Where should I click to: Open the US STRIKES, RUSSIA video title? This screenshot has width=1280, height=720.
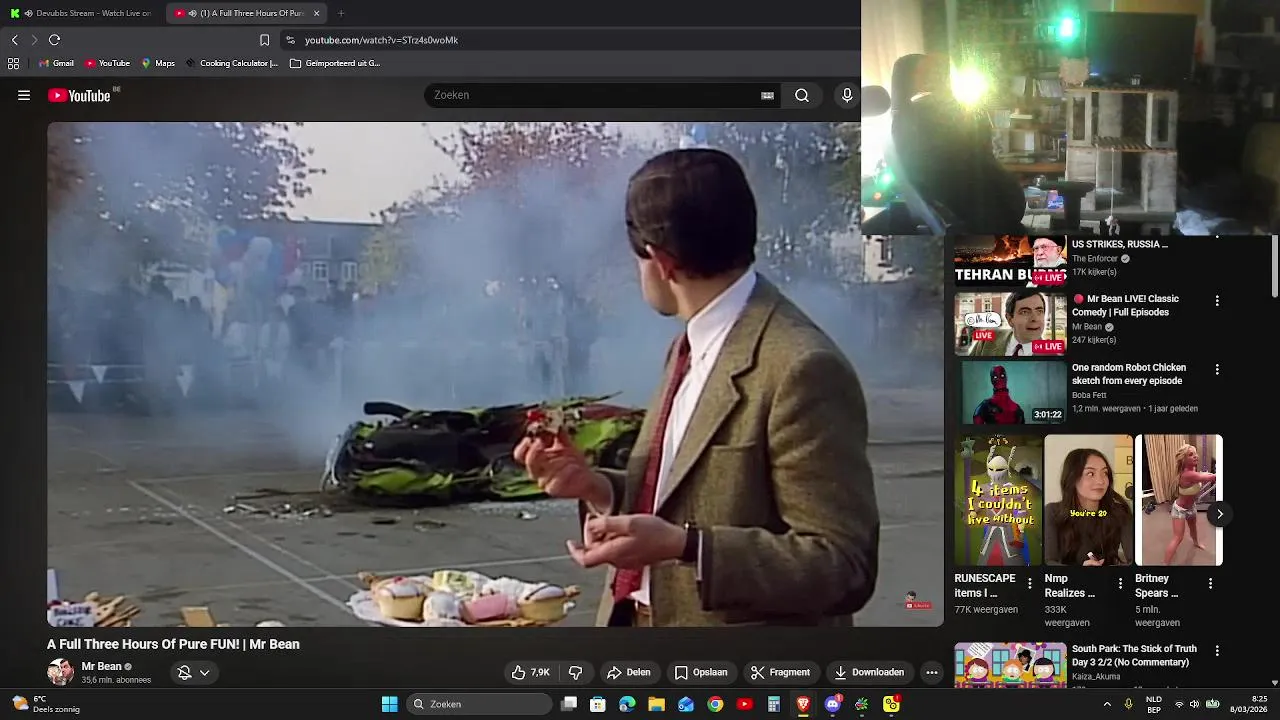tap(1119, 244)
